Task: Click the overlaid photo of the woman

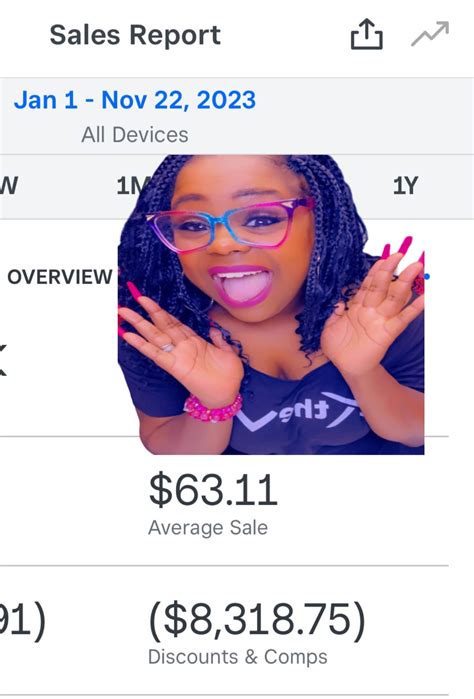Action: (271, 305)
